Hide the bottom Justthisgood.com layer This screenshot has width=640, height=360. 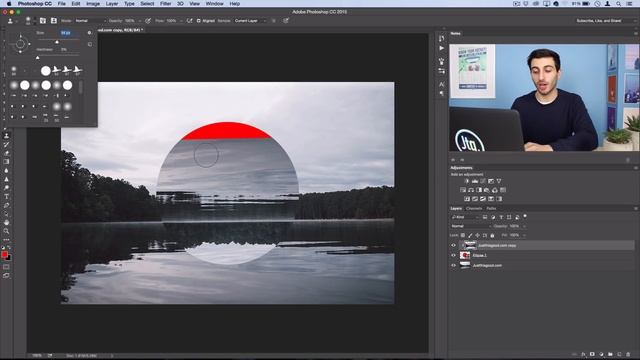(x=453, y=265)
